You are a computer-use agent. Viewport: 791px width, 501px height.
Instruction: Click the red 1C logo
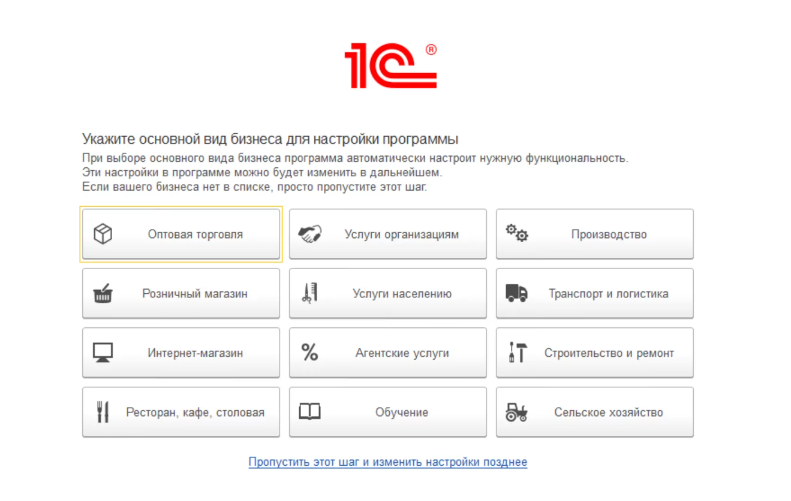tap(390, 66)
